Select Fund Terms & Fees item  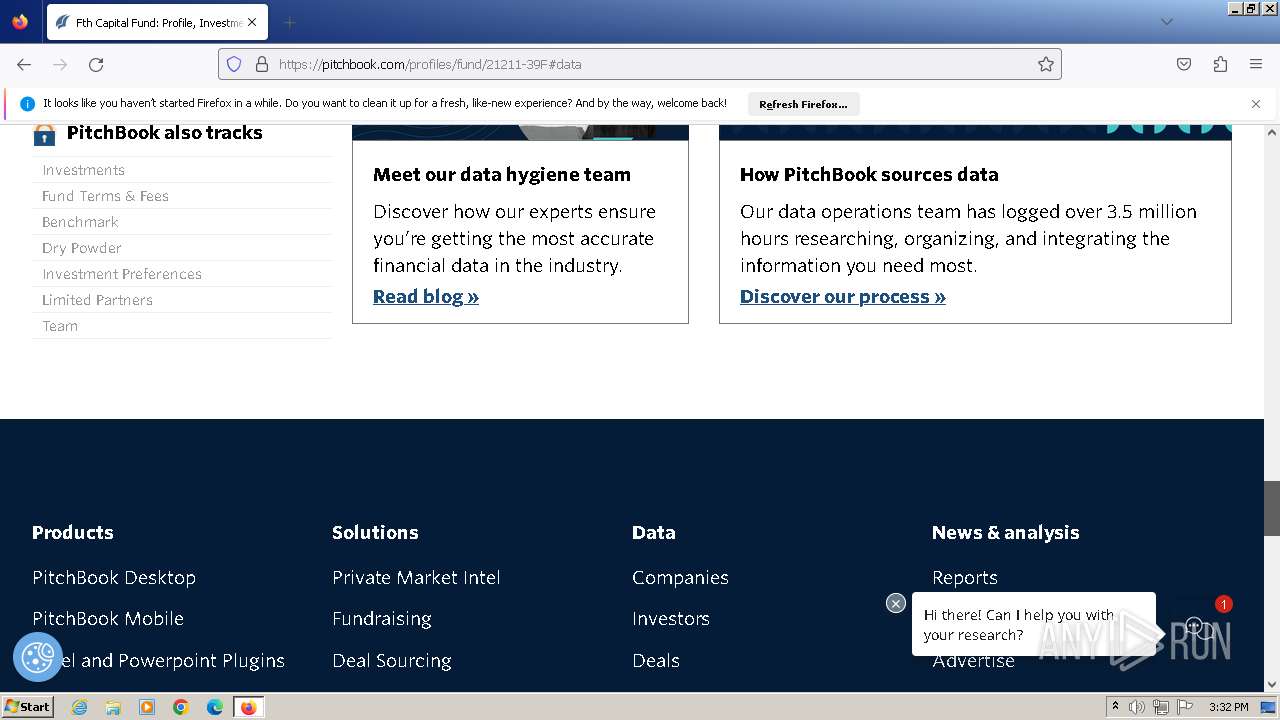(105, 196)
